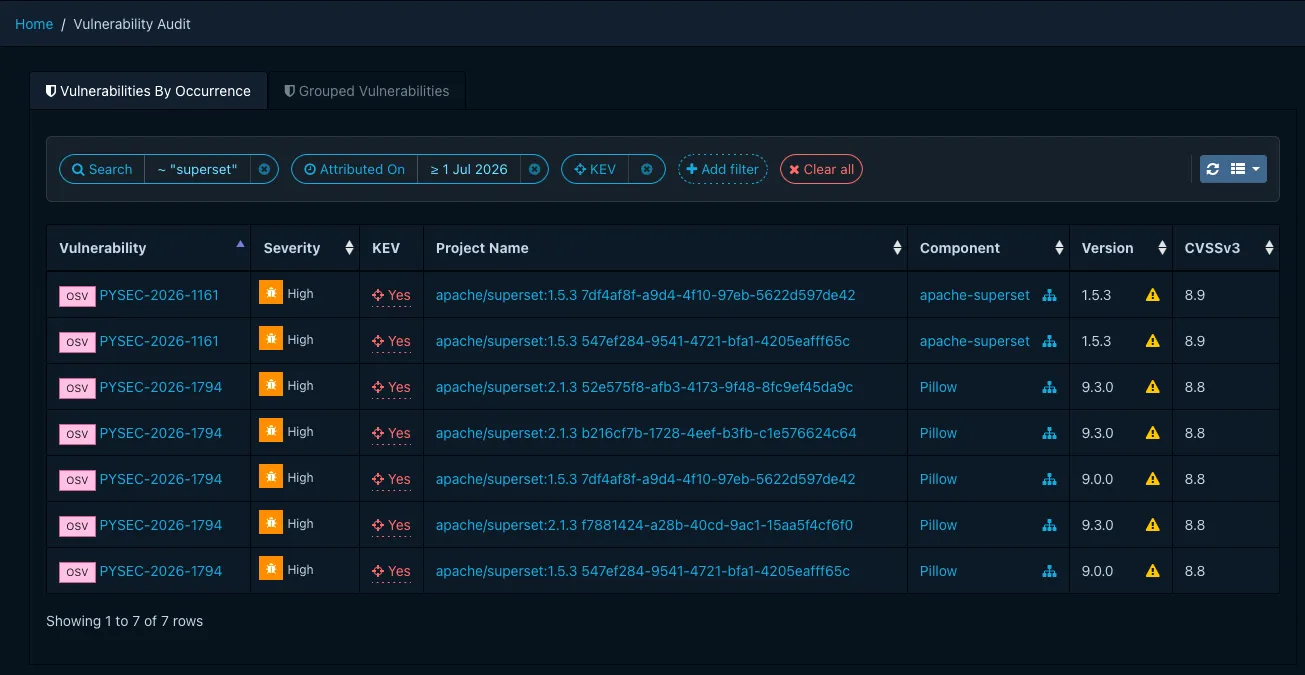The height and width of the screenshot is (675, 1305).
Task: Click the crosshair icon in KEV filter
Action: coord(580,169)
